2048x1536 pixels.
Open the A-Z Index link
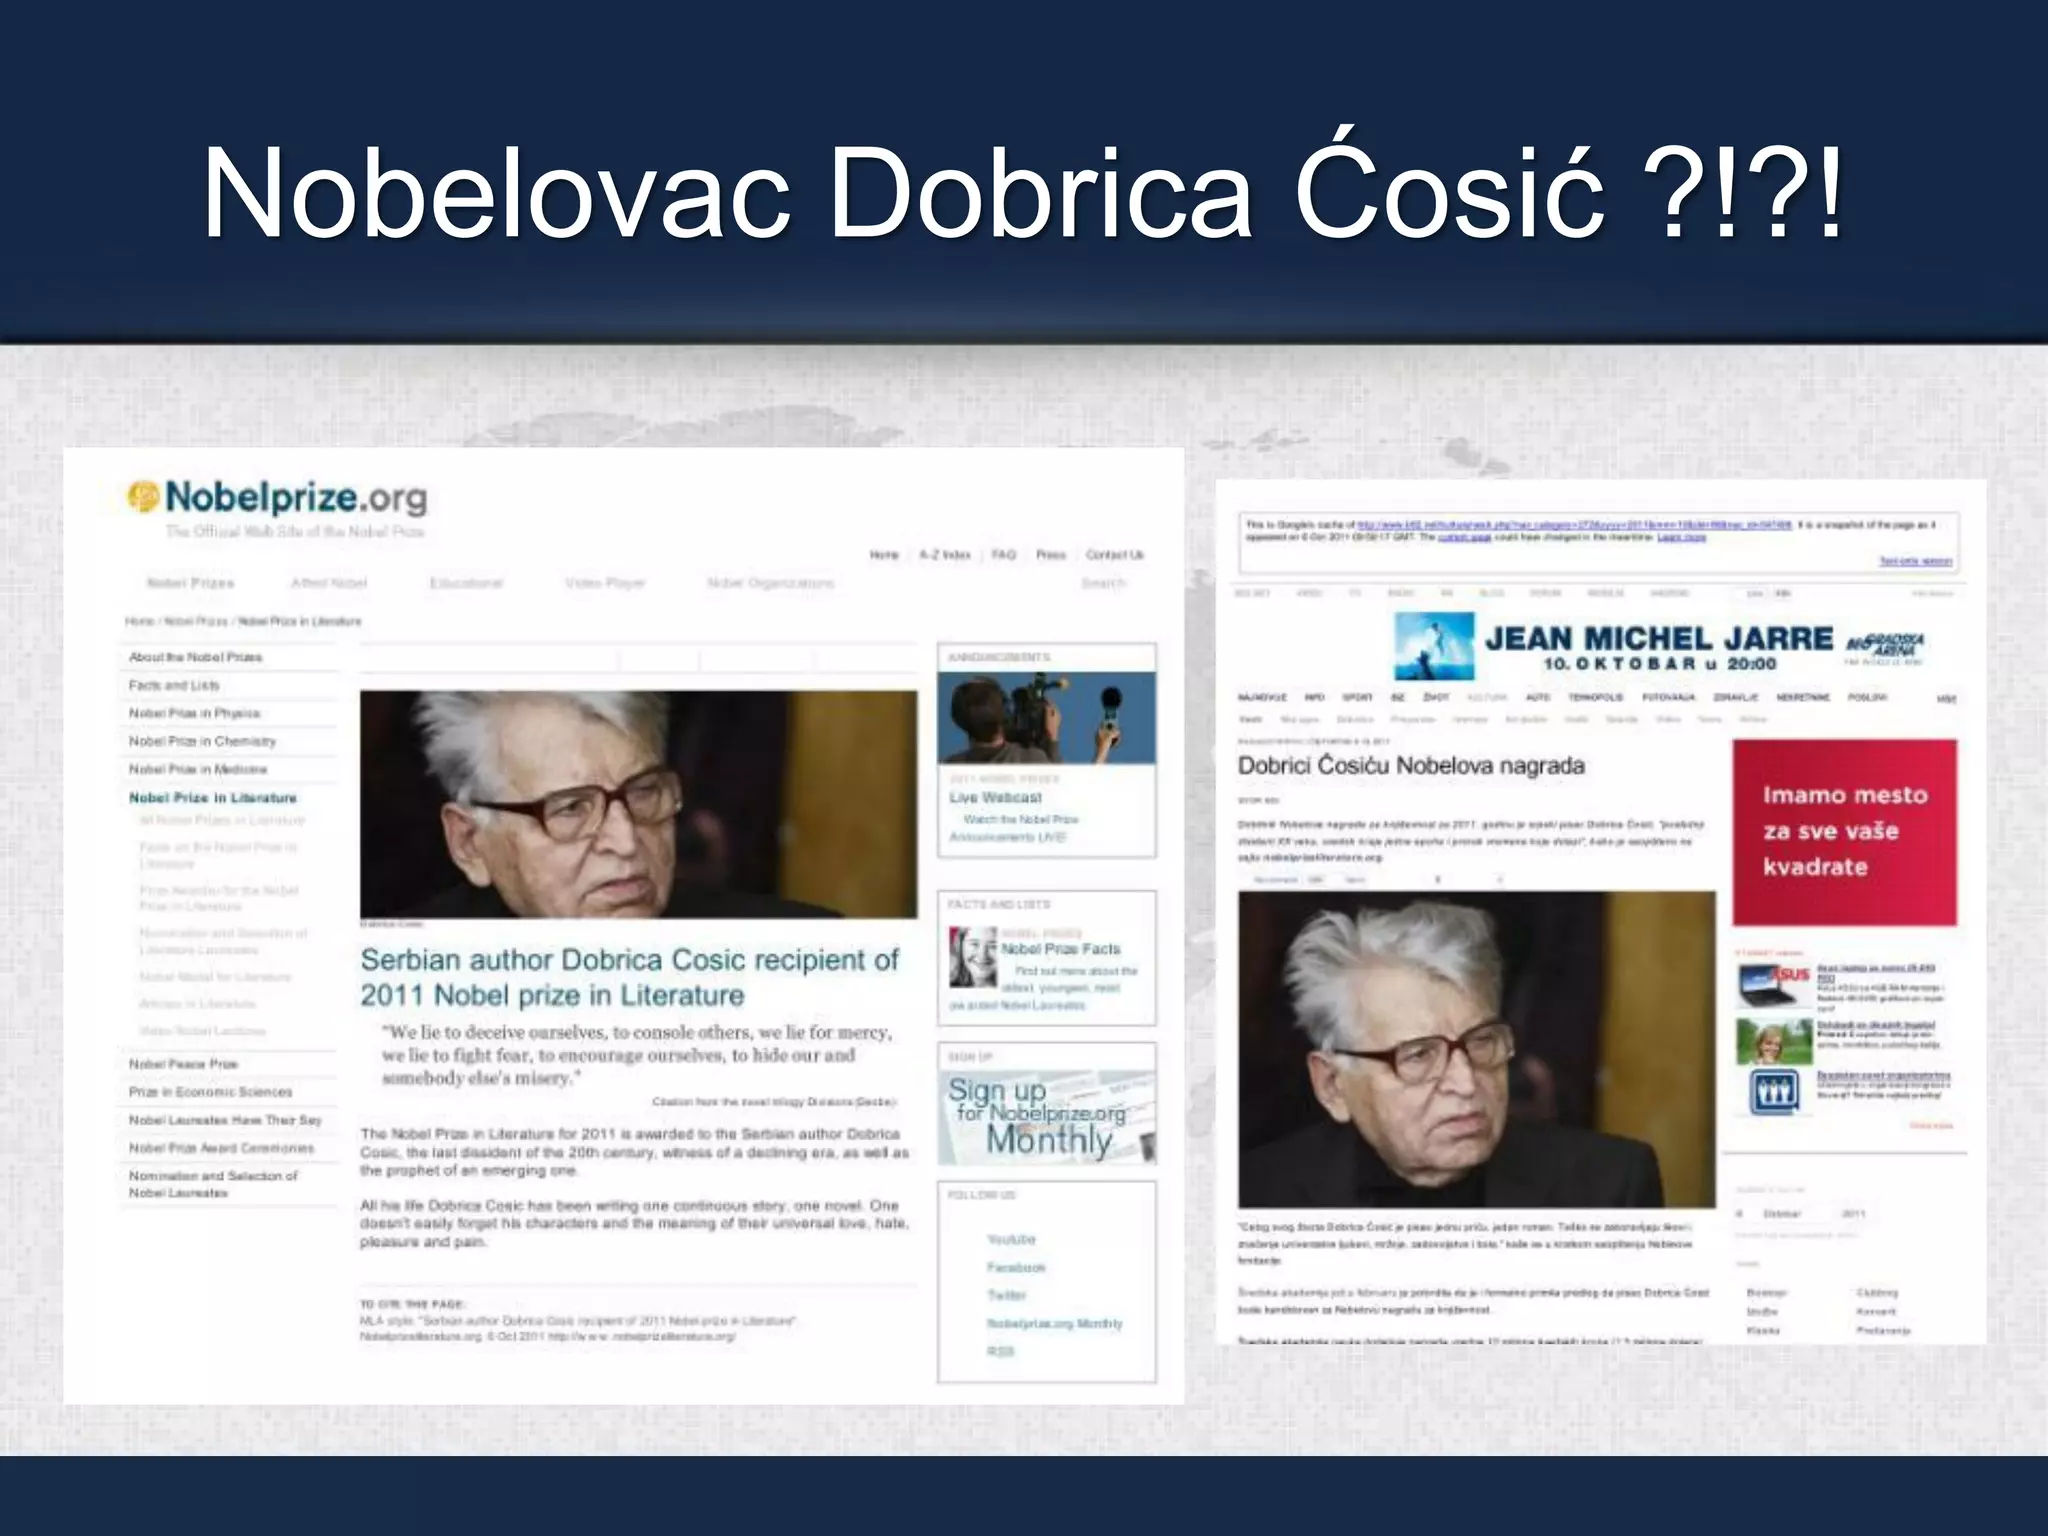pos(945,555)
